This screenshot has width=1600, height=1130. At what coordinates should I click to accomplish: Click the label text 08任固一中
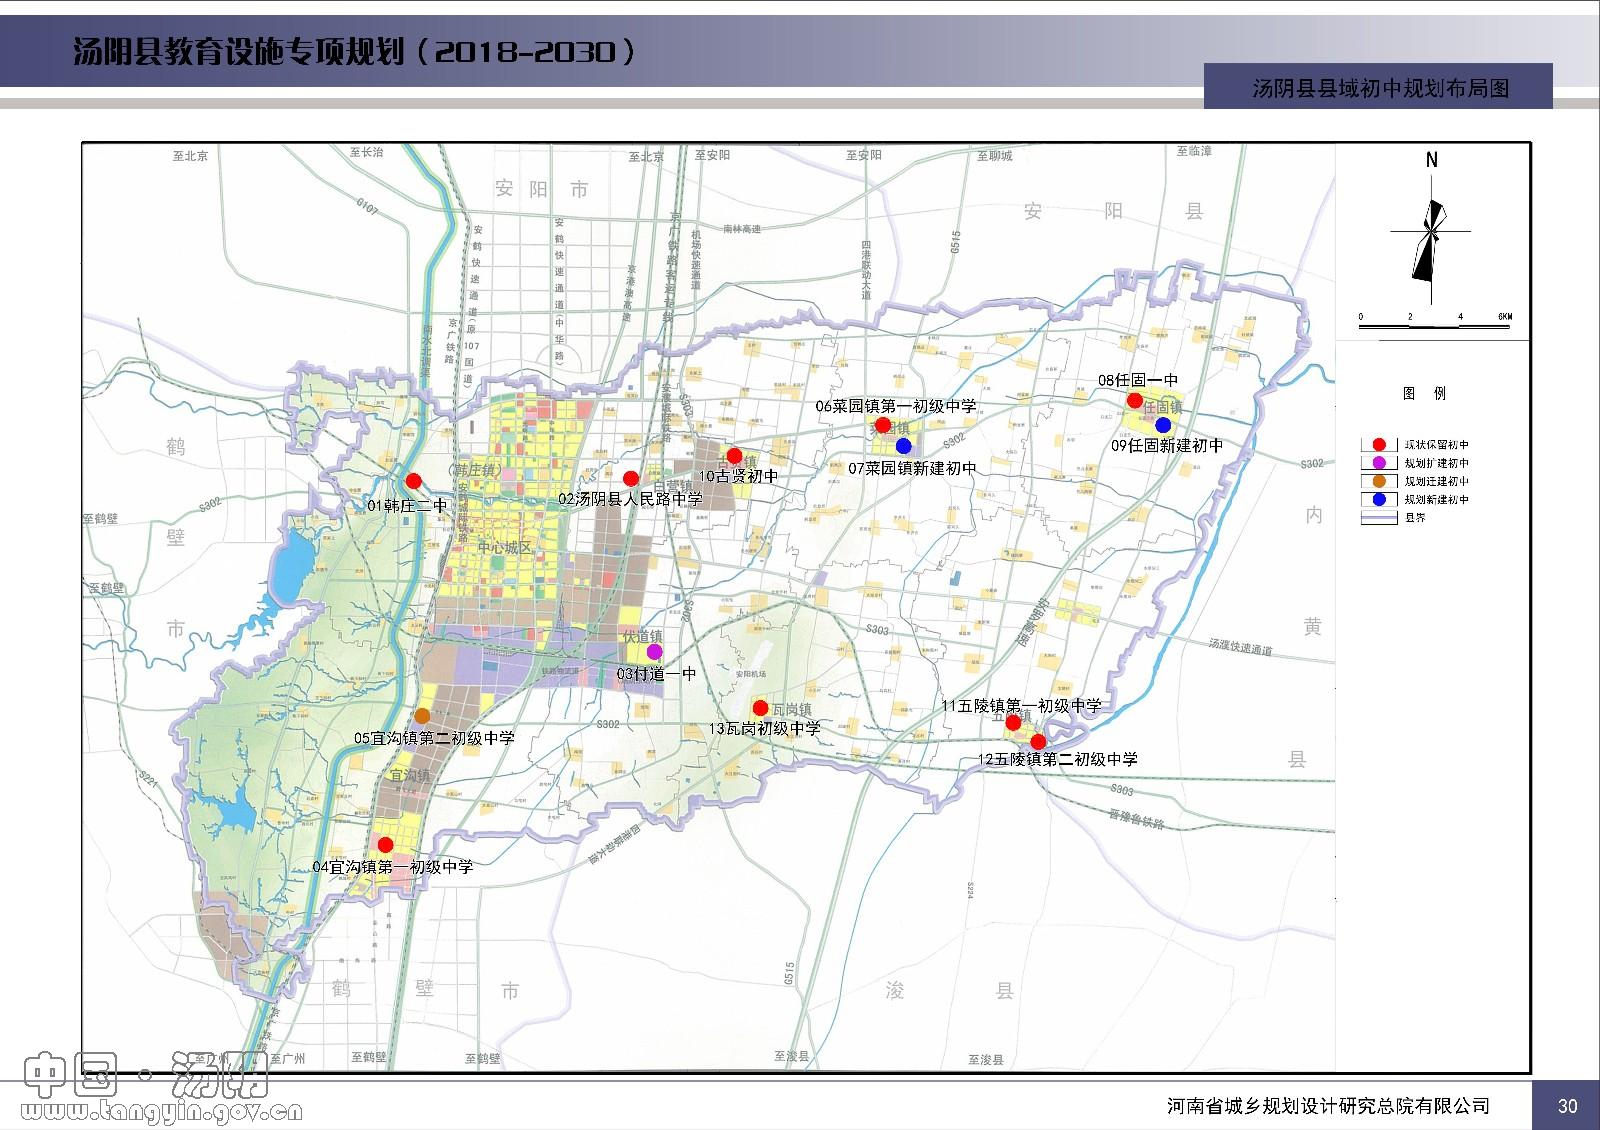pyautogui.click(x=1138, y=380)
